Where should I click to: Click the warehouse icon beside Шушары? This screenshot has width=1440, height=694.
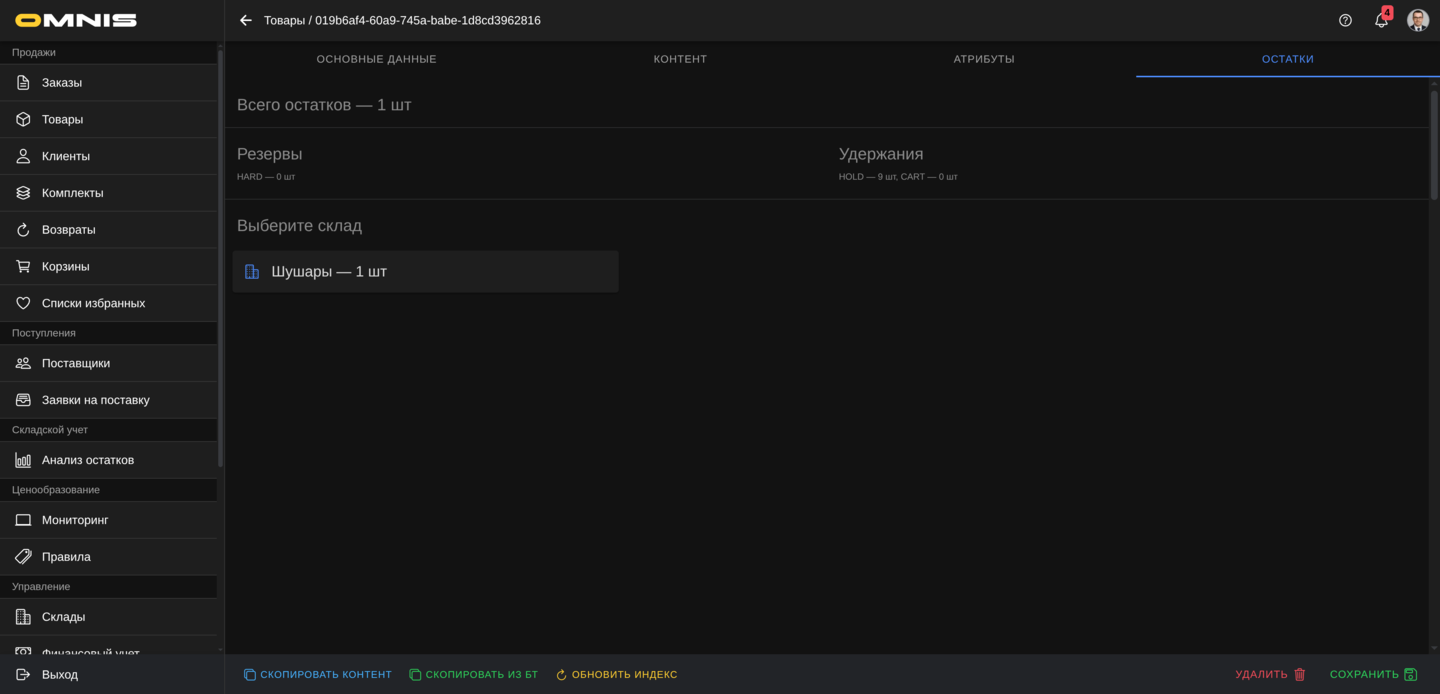pyautogui.click(x=252, y=272)
